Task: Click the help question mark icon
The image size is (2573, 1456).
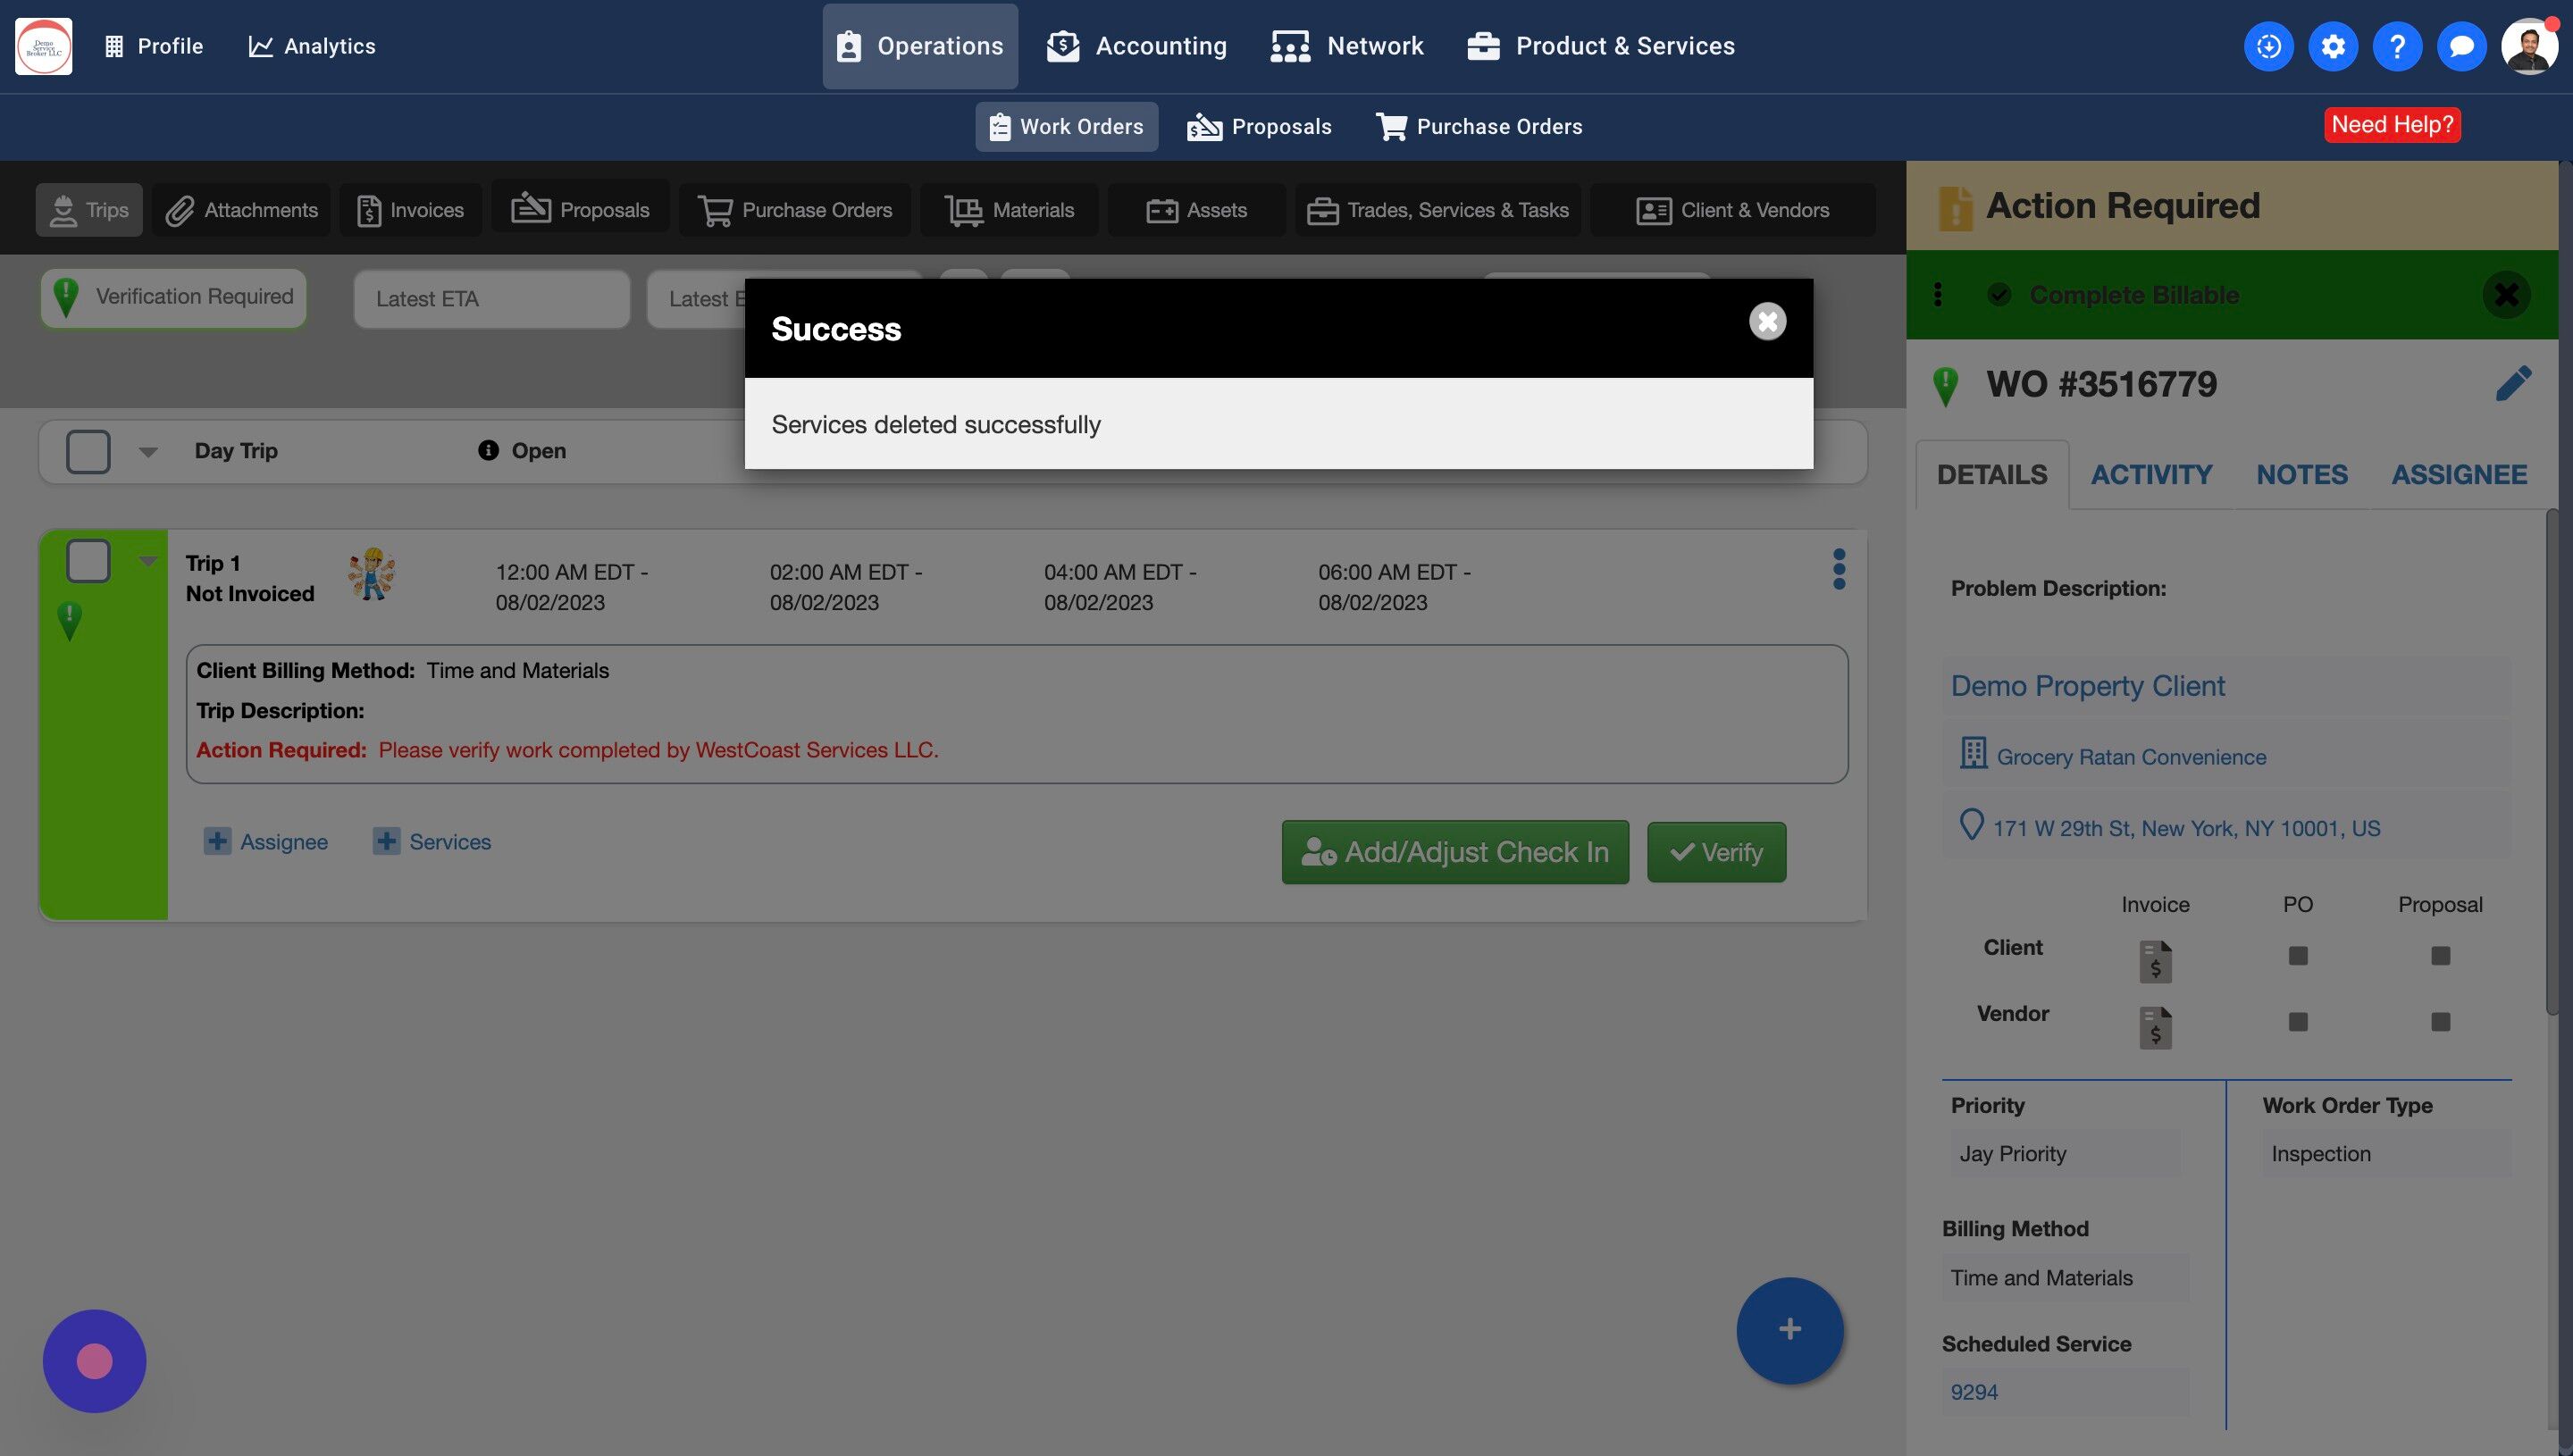Action: point(2397,46)
